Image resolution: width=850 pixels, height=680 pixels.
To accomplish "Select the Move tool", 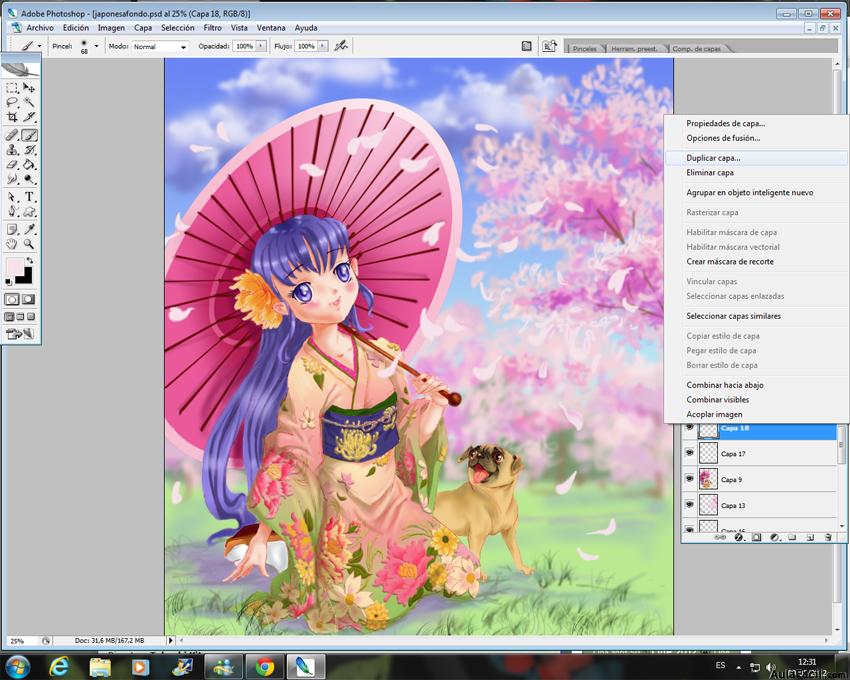I will (29, 88).
